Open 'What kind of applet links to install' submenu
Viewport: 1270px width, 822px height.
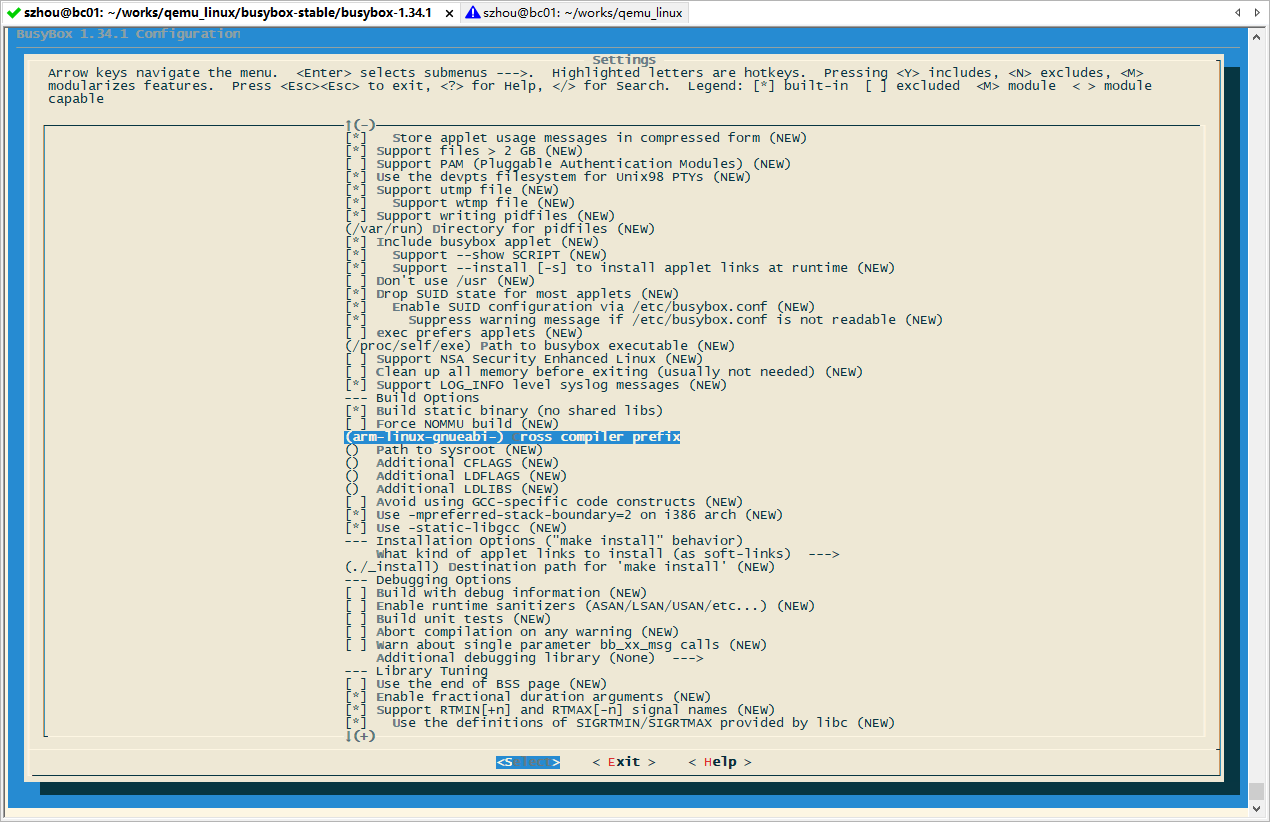point(607,554)
